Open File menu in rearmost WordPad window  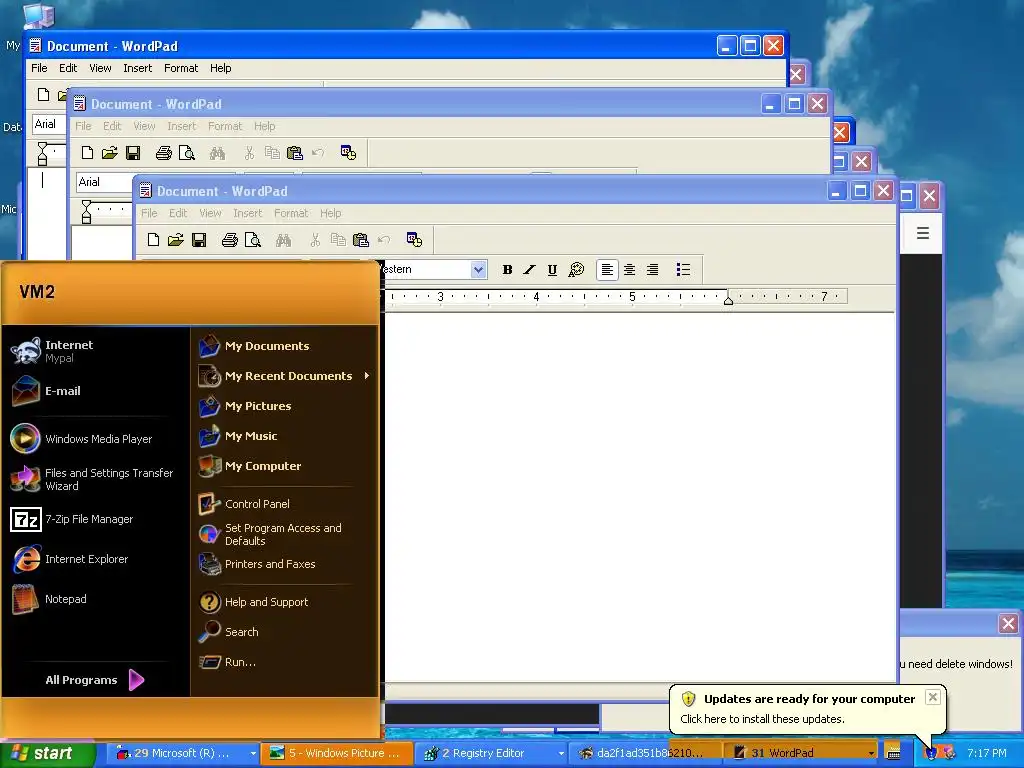(39, 68)
